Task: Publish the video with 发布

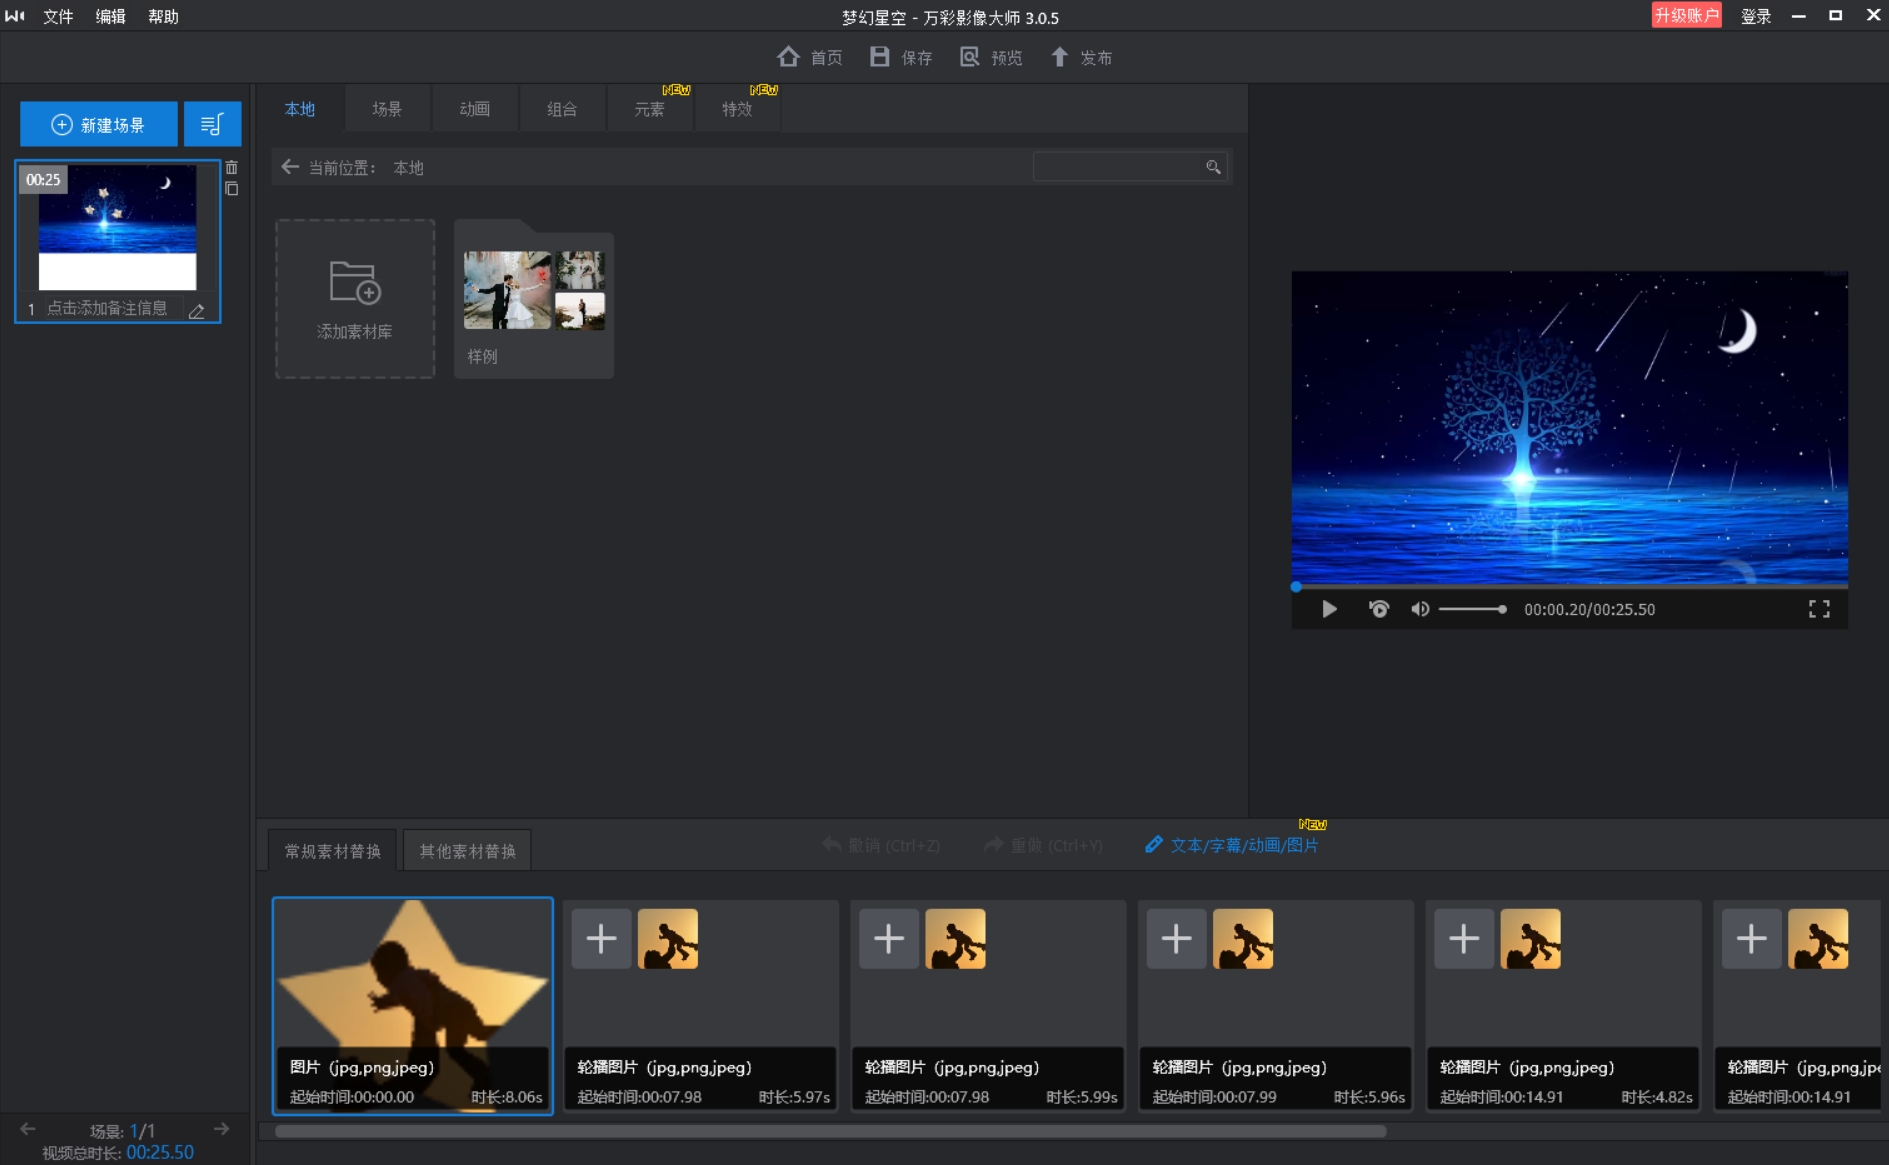Action: [x=1081, y=57]
